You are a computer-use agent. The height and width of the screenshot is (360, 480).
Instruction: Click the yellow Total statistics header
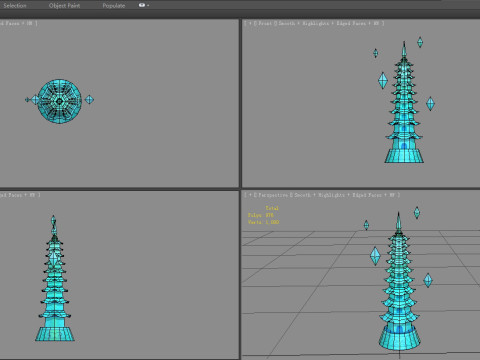pyautogui.click(x=272, y=208)
